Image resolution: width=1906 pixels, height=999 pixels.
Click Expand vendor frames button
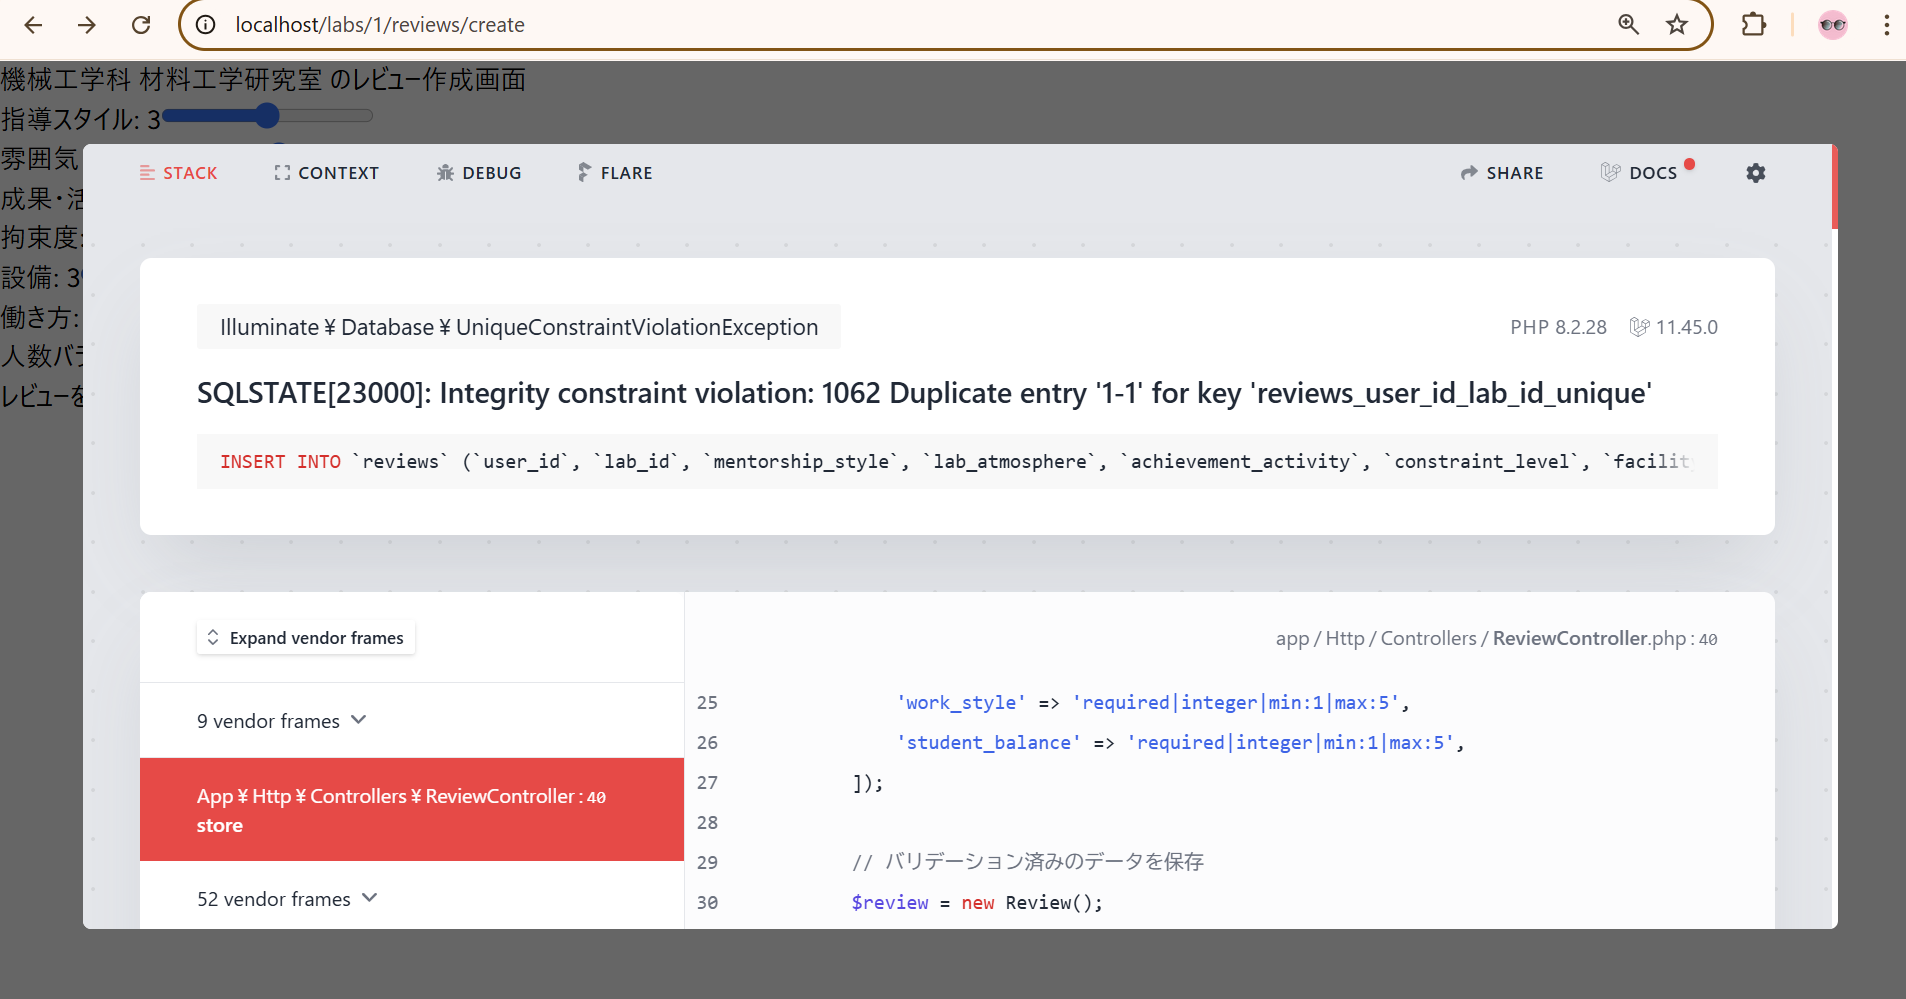tap(306, 638)
